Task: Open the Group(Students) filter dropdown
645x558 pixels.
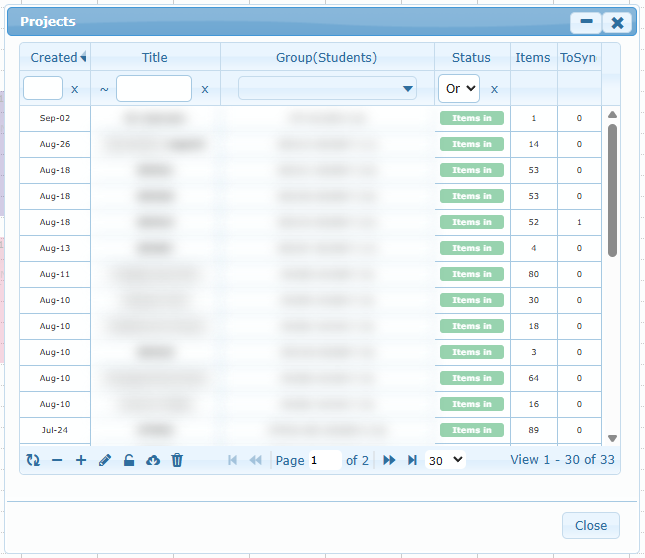Action: 327,88
